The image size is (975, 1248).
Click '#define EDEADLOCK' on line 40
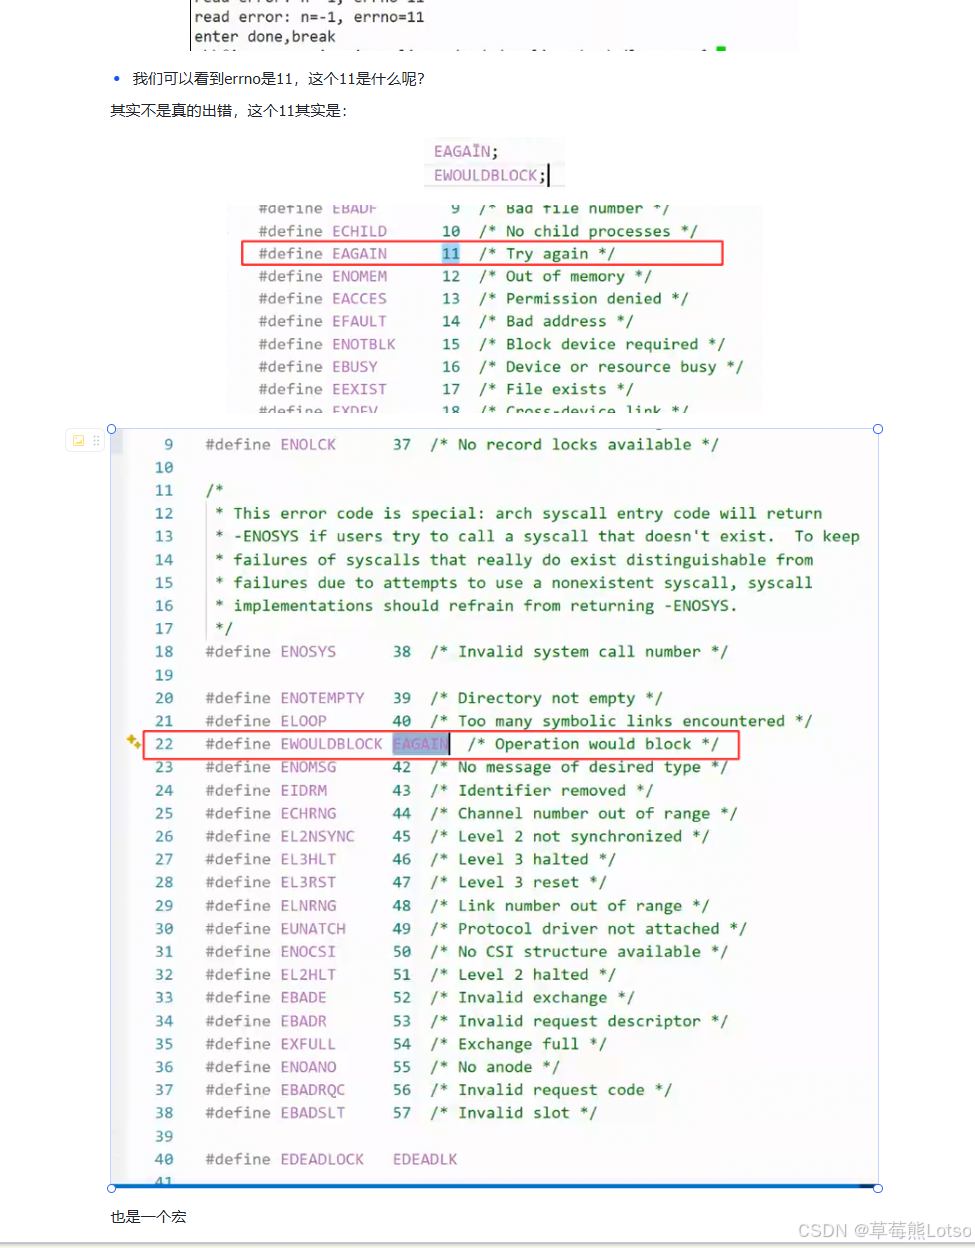coord(285,1159)
